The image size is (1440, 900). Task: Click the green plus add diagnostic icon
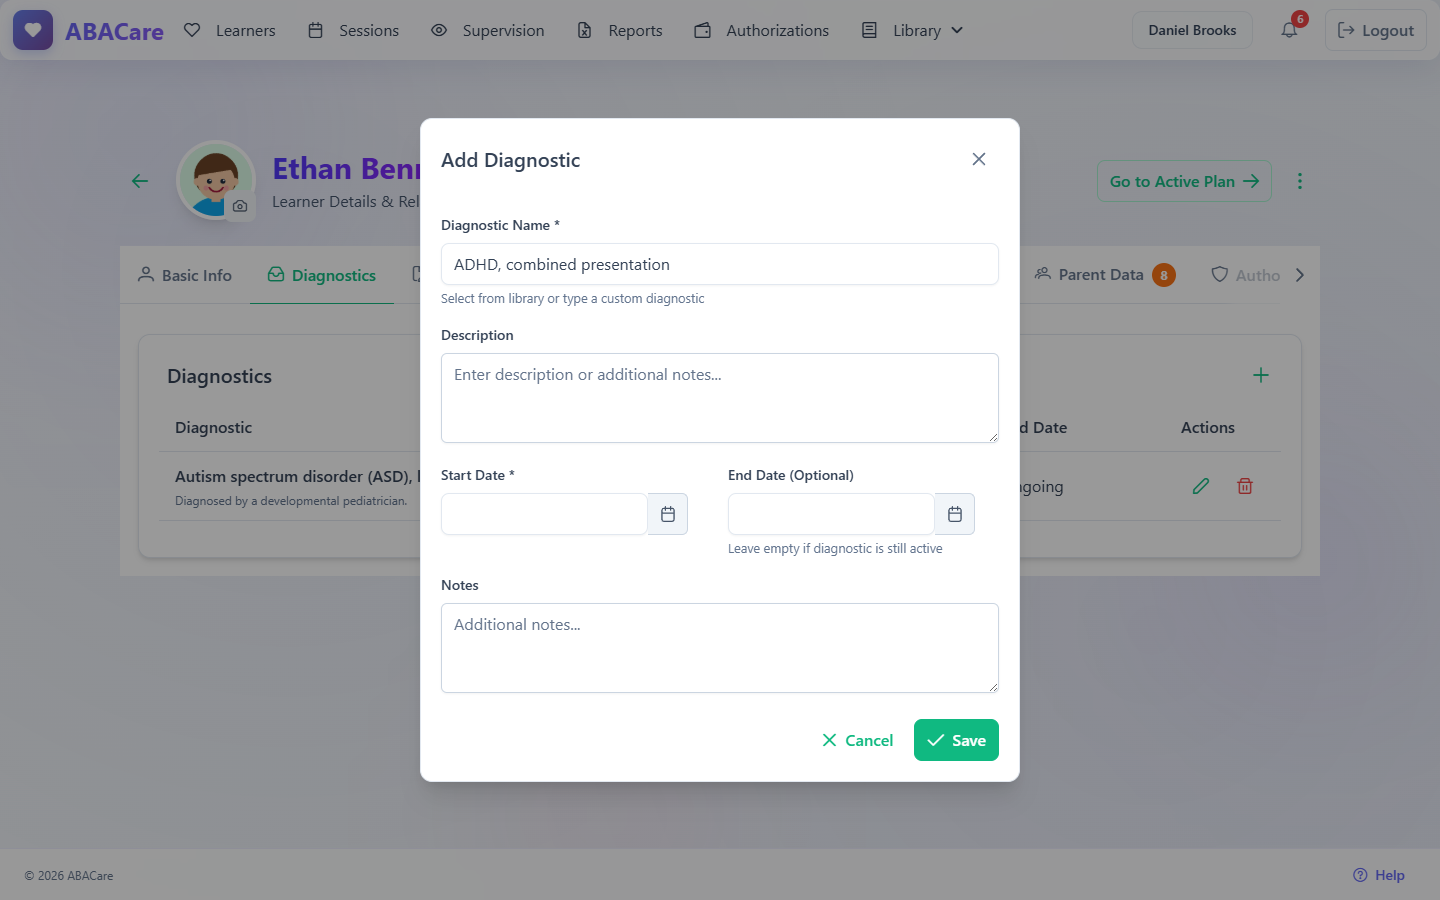coord(1261,375)
